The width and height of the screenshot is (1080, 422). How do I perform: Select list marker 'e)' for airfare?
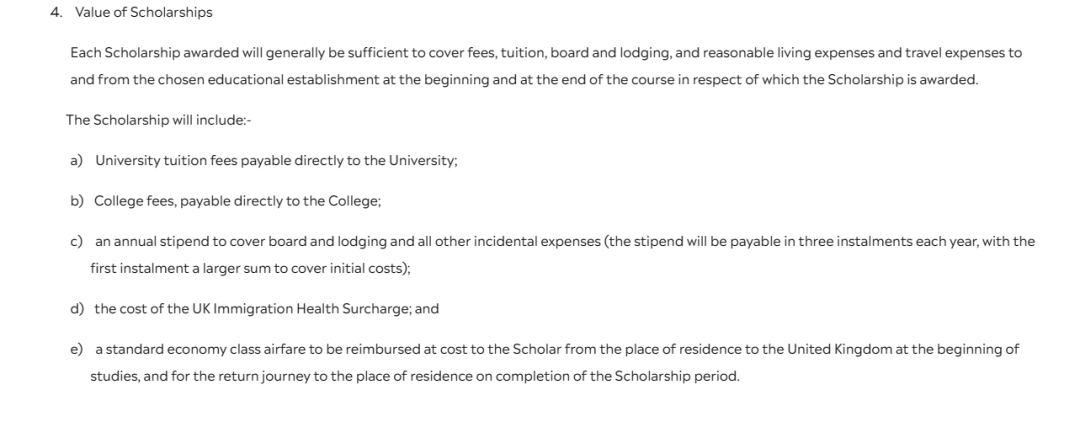76,350
